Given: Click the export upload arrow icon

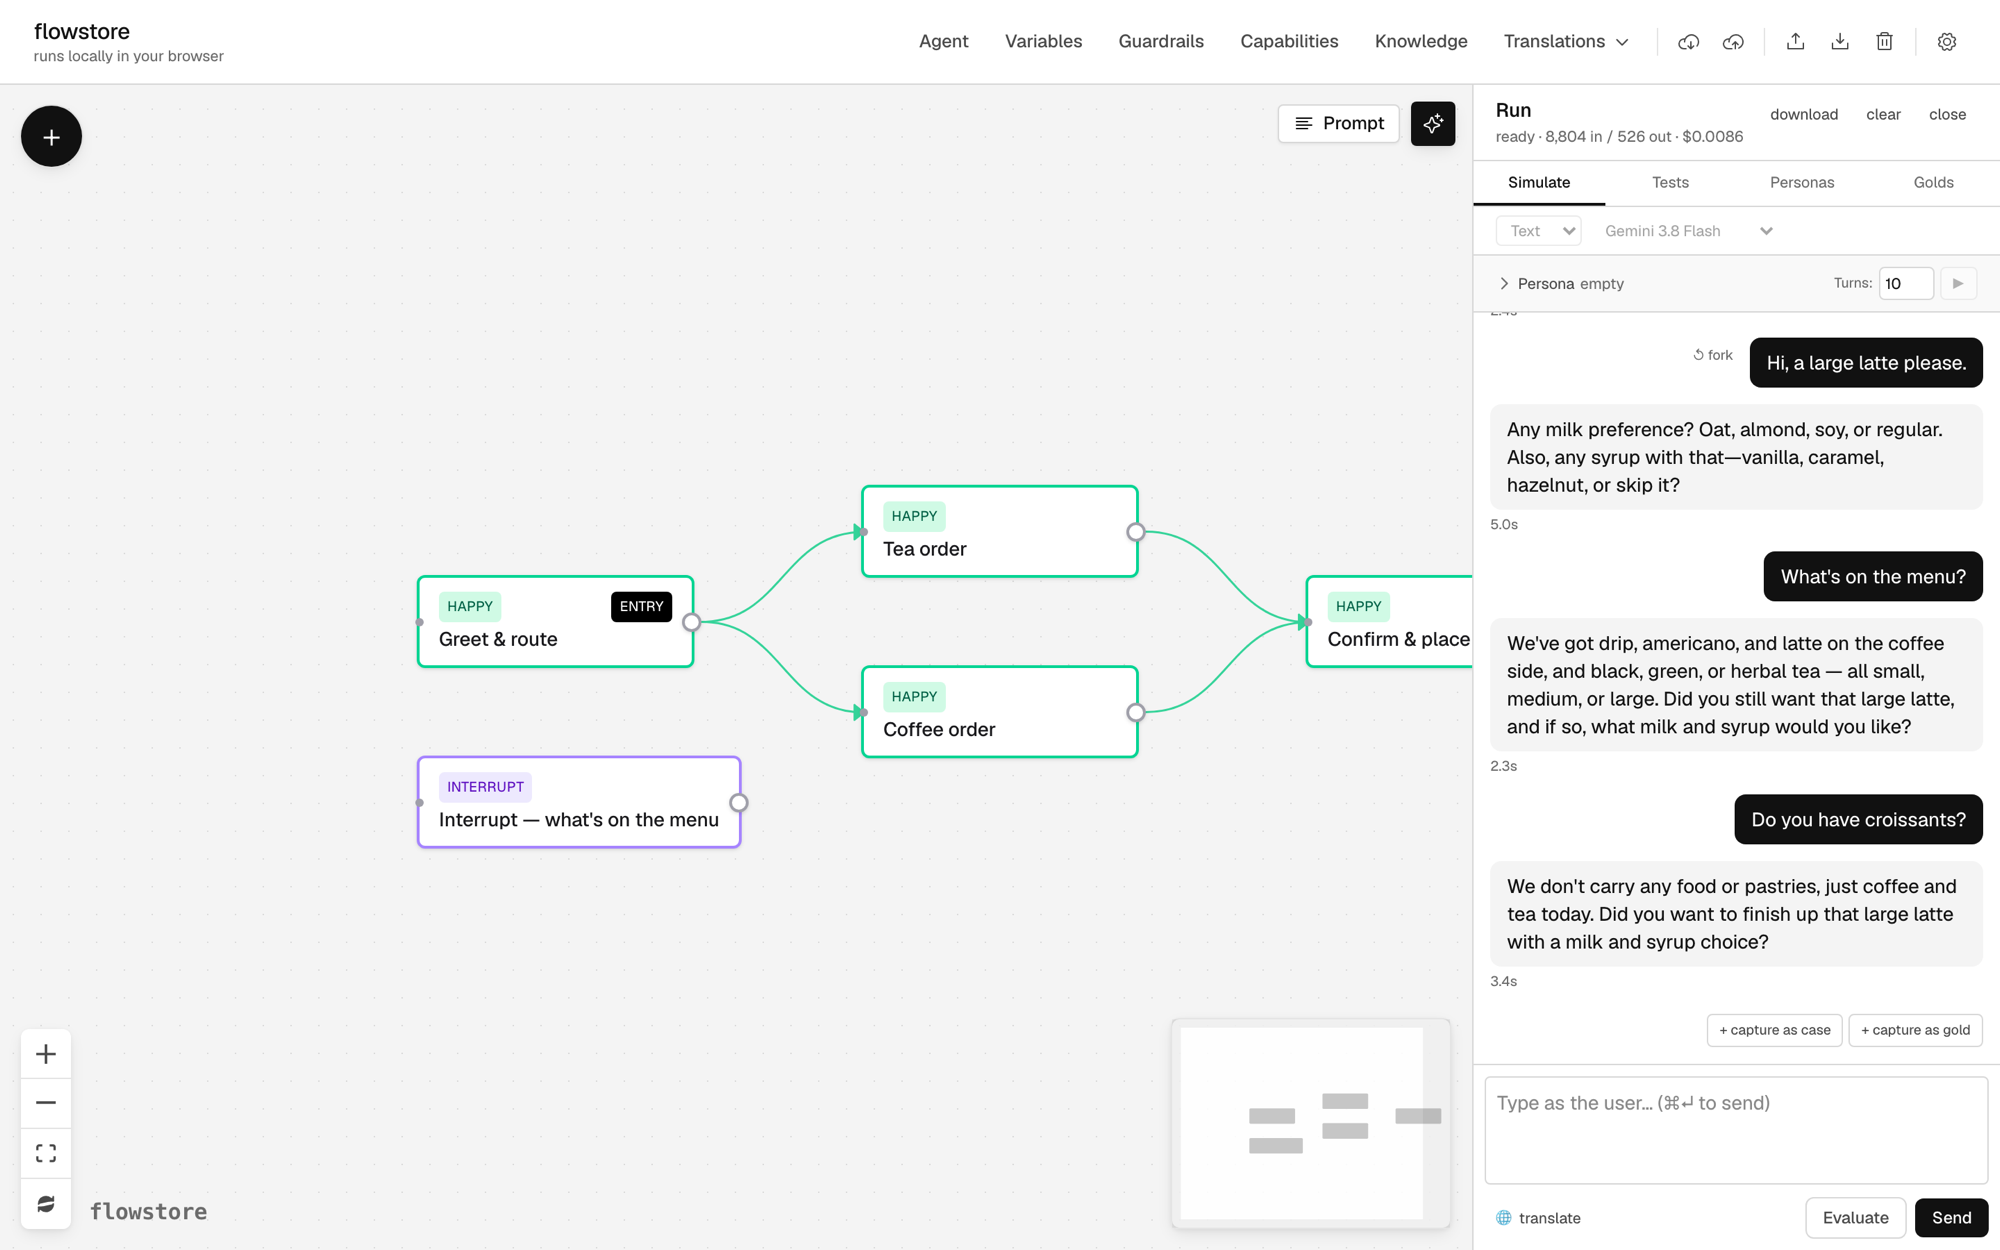Looking at the screenshot, I should [1795, 42].
